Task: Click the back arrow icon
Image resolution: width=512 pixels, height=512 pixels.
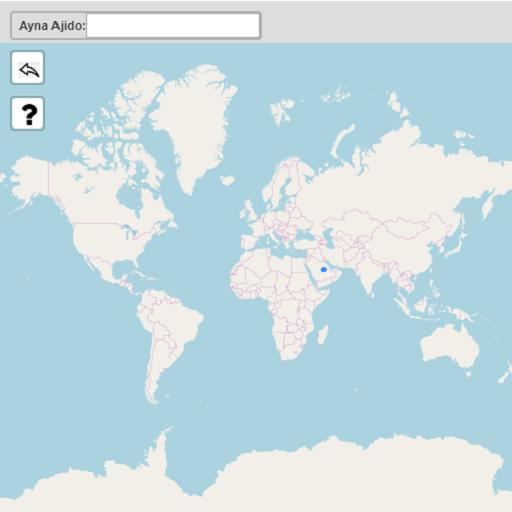Action: coord(28,68)
